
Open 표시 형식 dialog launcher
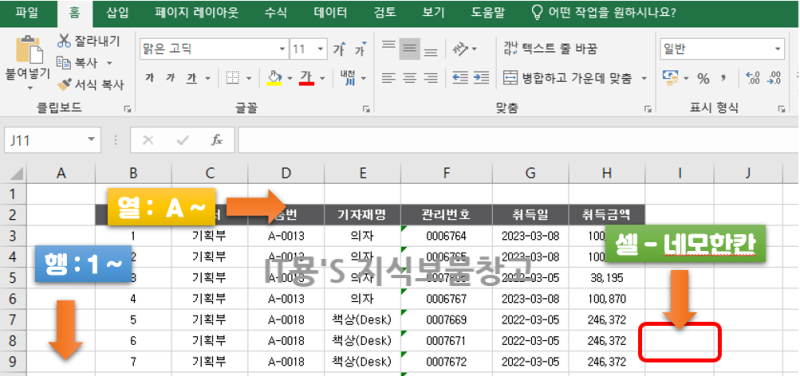pyautogui.click(x=781, y=109)
